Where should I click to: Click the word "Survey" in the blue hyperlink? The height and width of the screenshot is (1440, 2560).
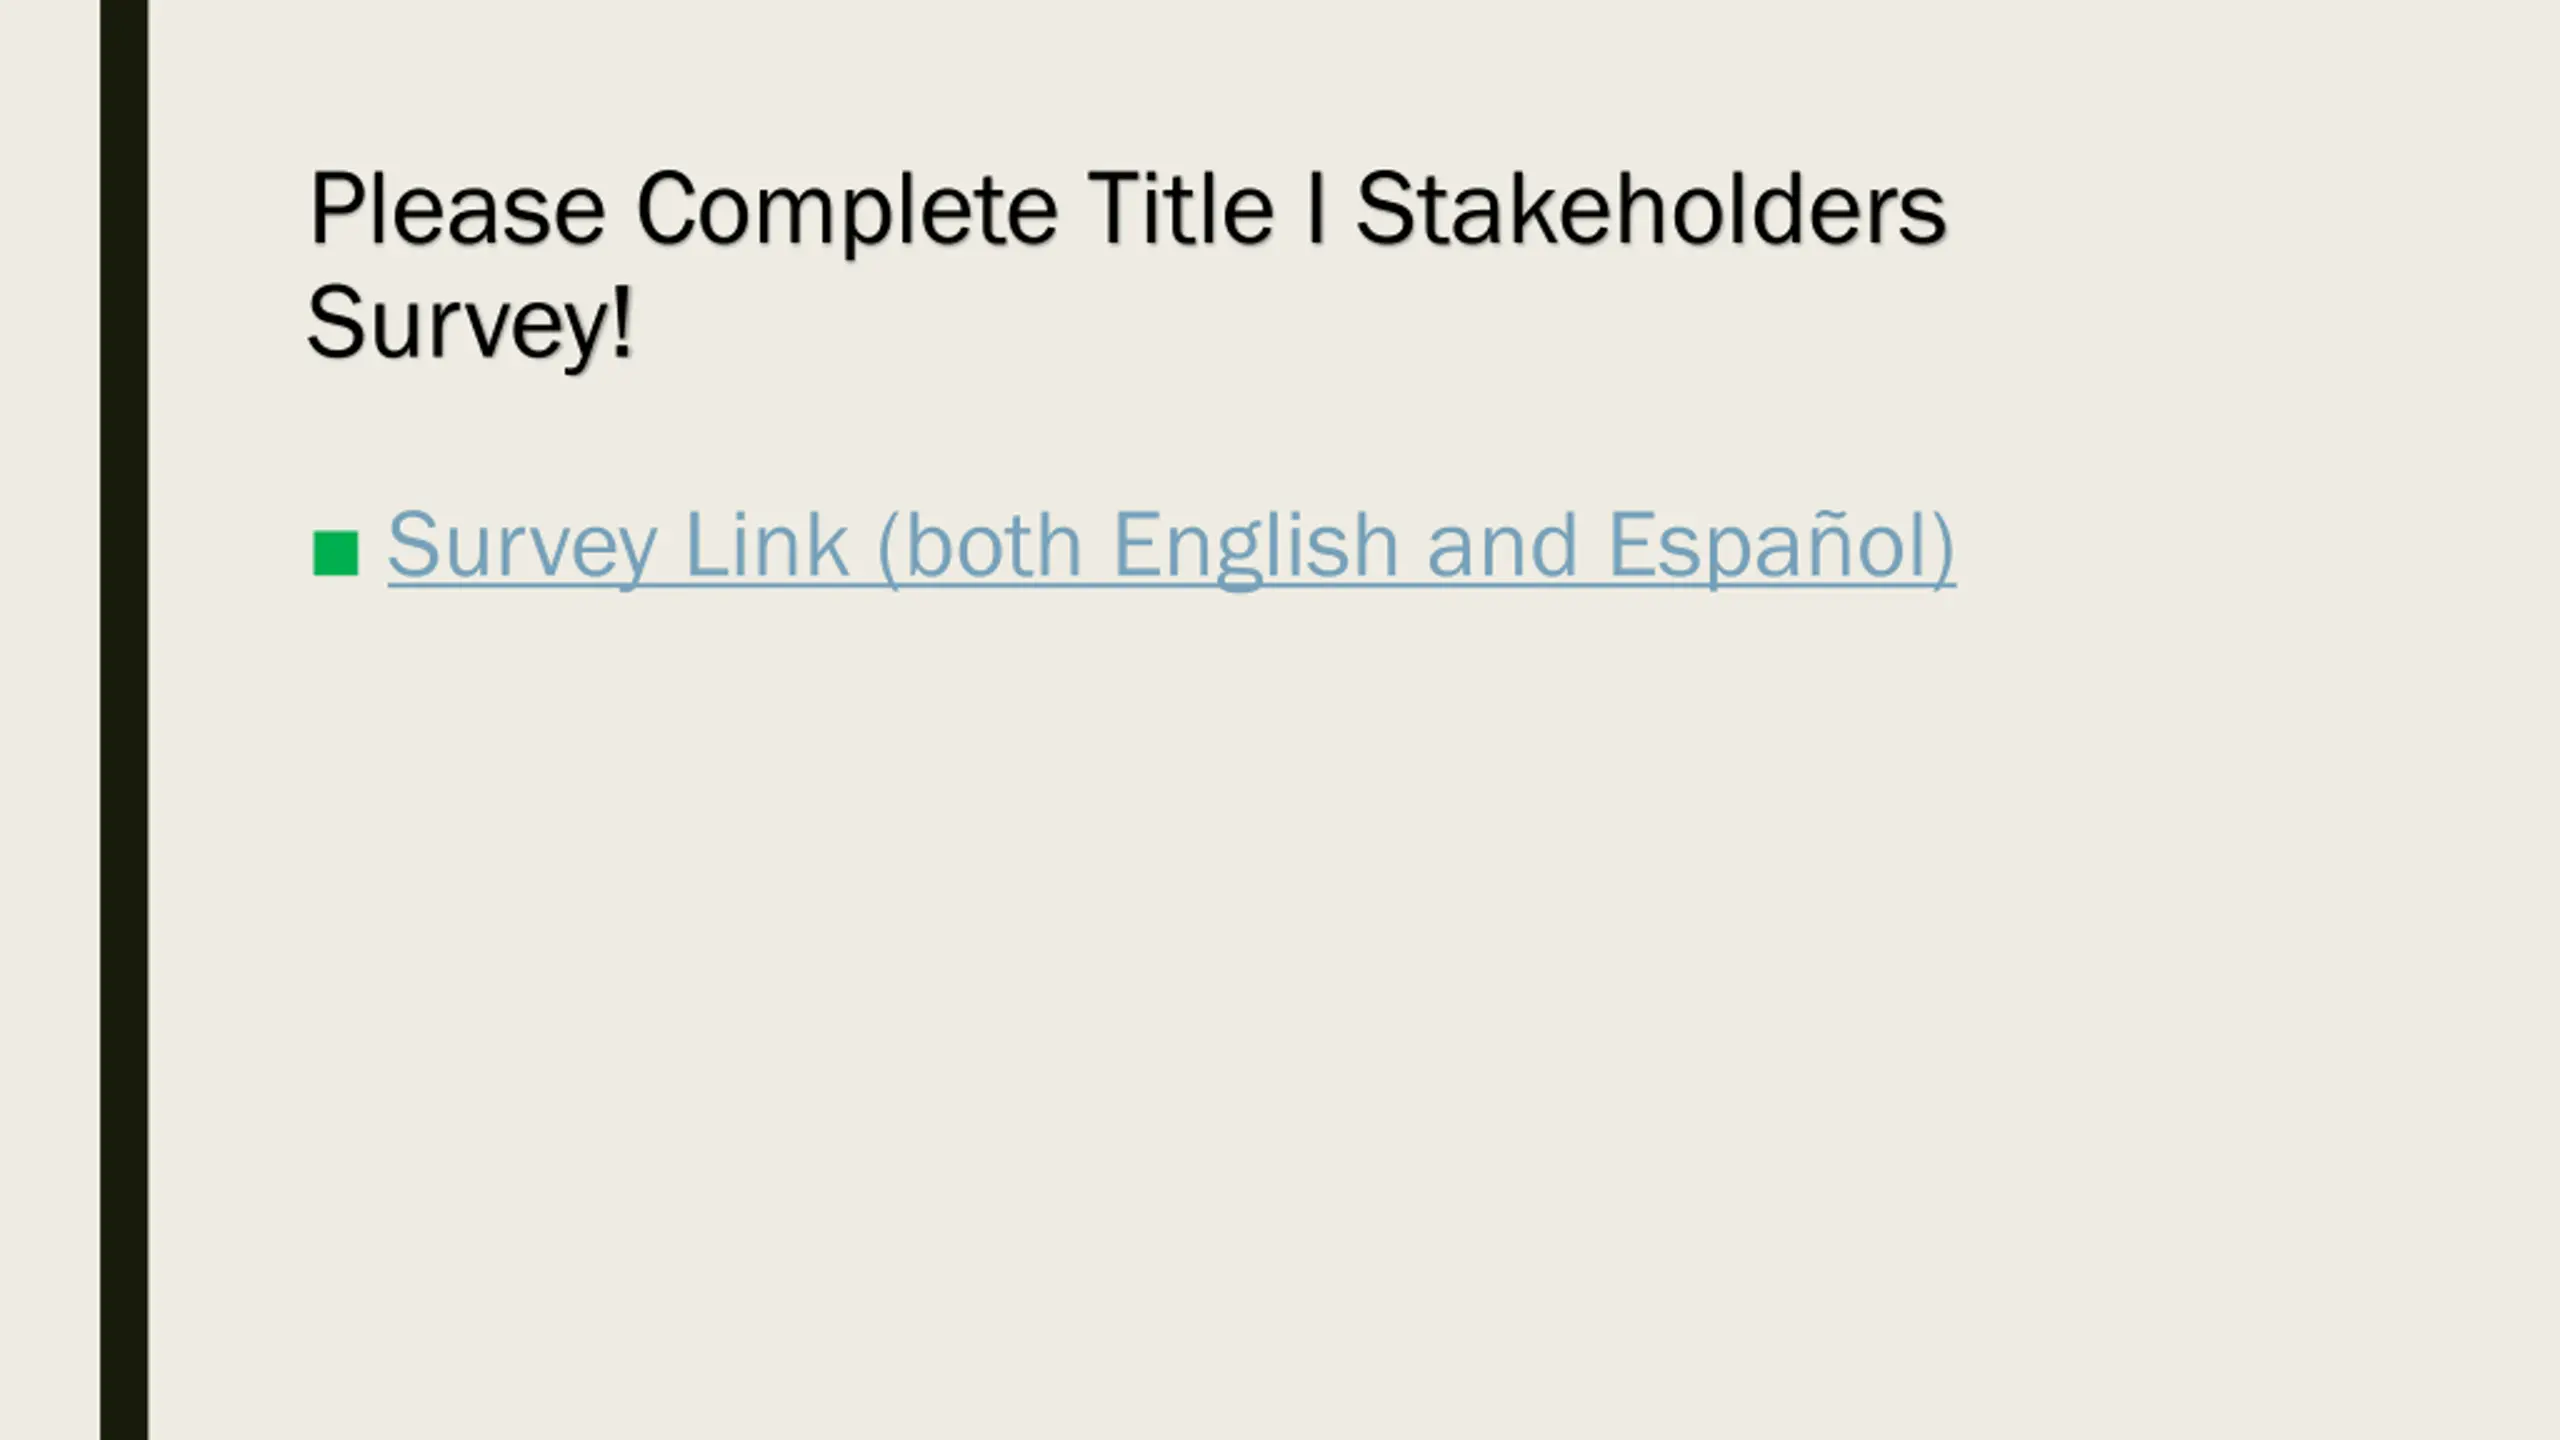(522, 548)
